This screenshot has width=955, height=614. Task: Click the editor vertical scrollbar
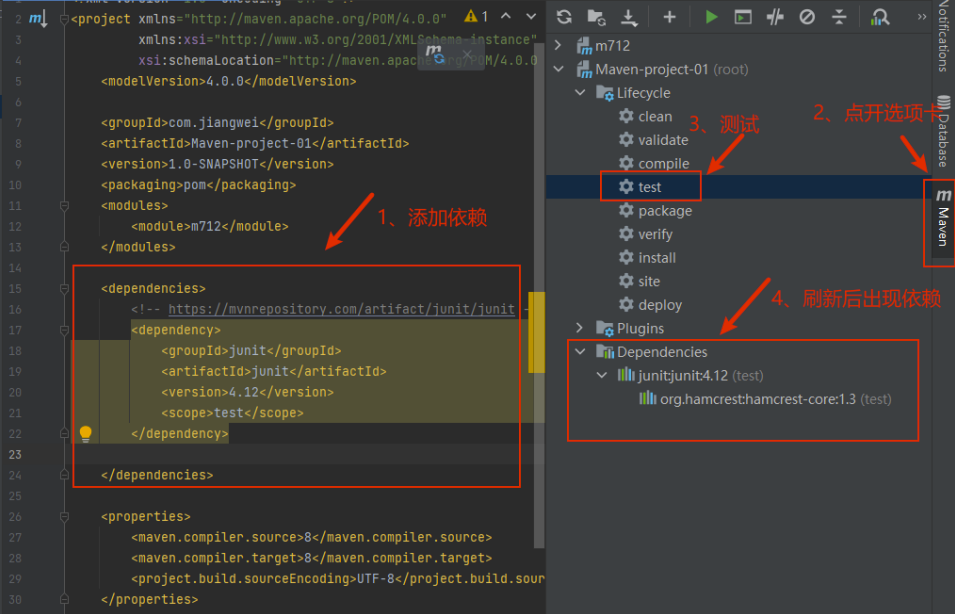click(x=539, y=295)
